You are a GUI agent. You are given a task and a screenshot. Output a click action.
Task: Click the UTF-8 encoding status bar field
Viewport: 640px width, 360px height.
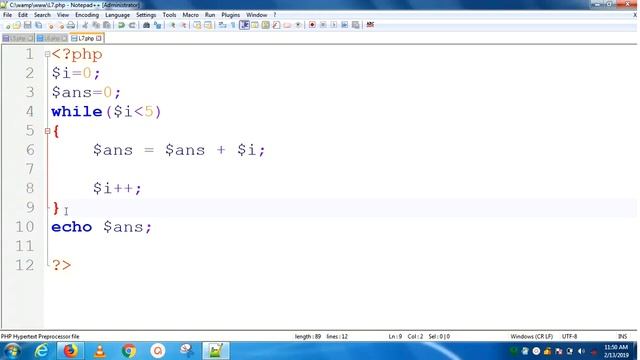click(x=569, y=336)
